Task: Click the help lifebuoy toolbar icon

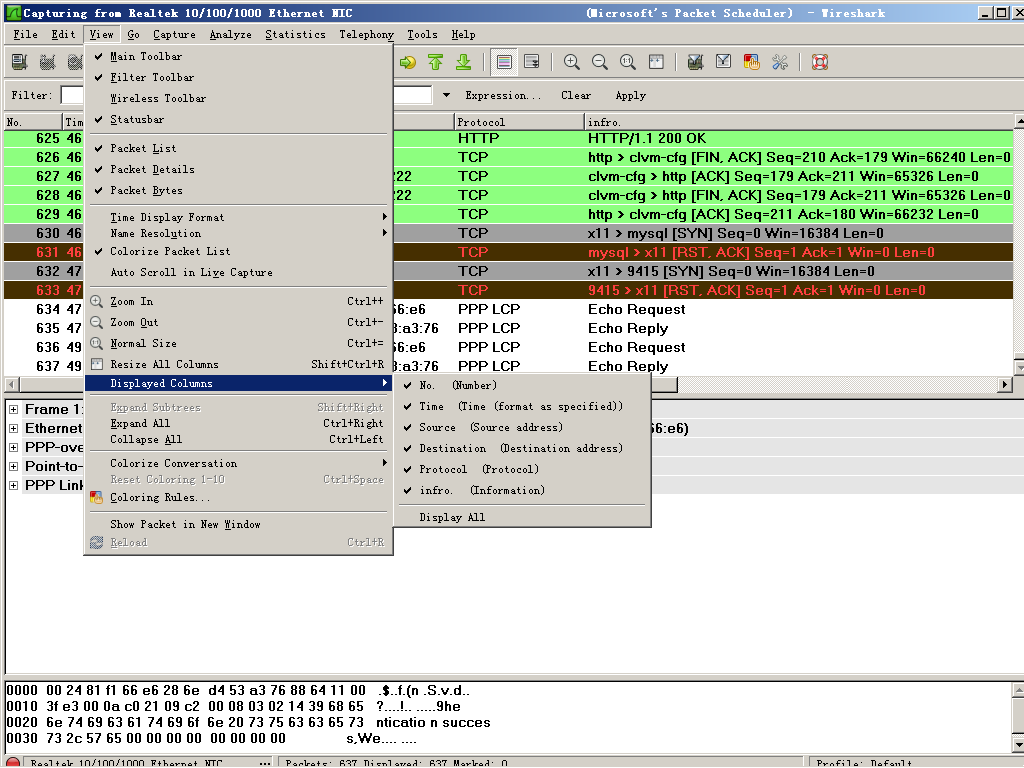Action: pos(820,62)
